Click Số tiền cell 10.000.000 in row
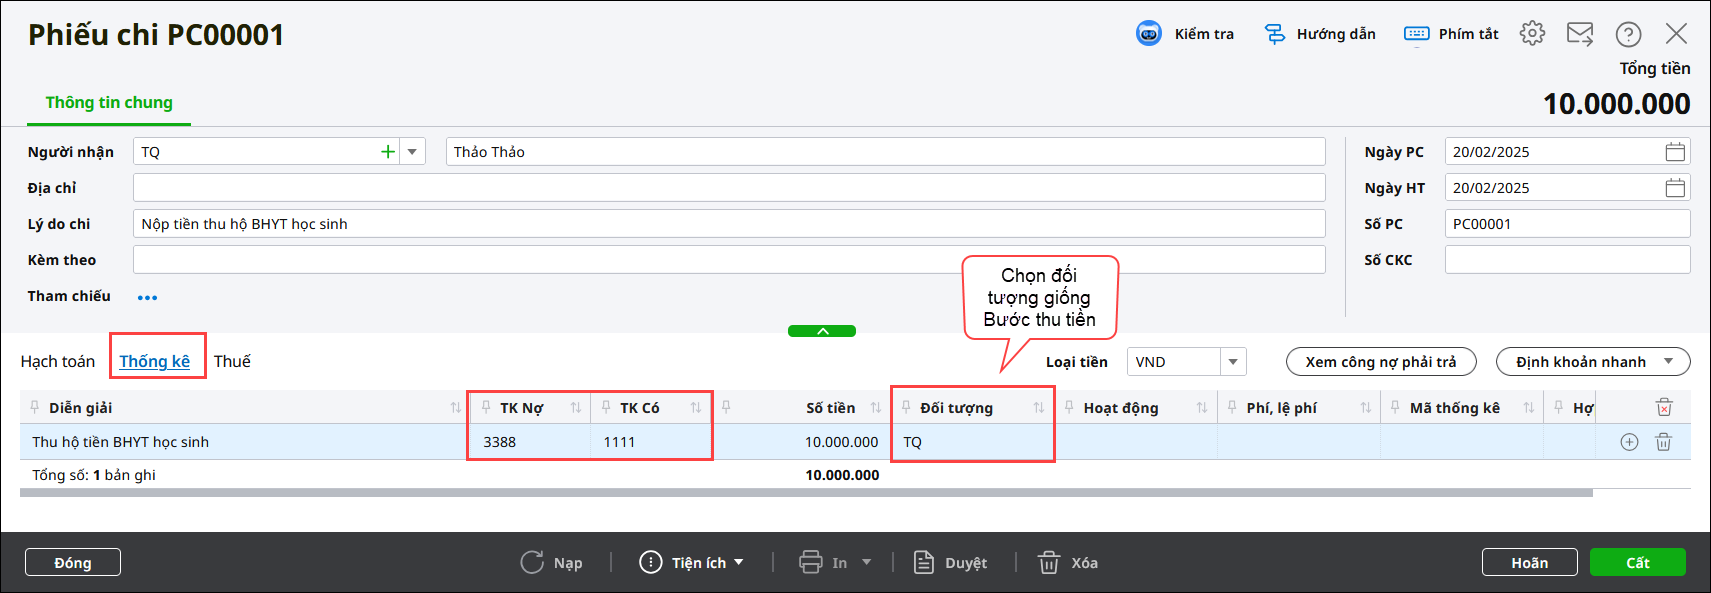Viewport: 1711px width, 593px height. pyautogui.click(x=802, y=442)
